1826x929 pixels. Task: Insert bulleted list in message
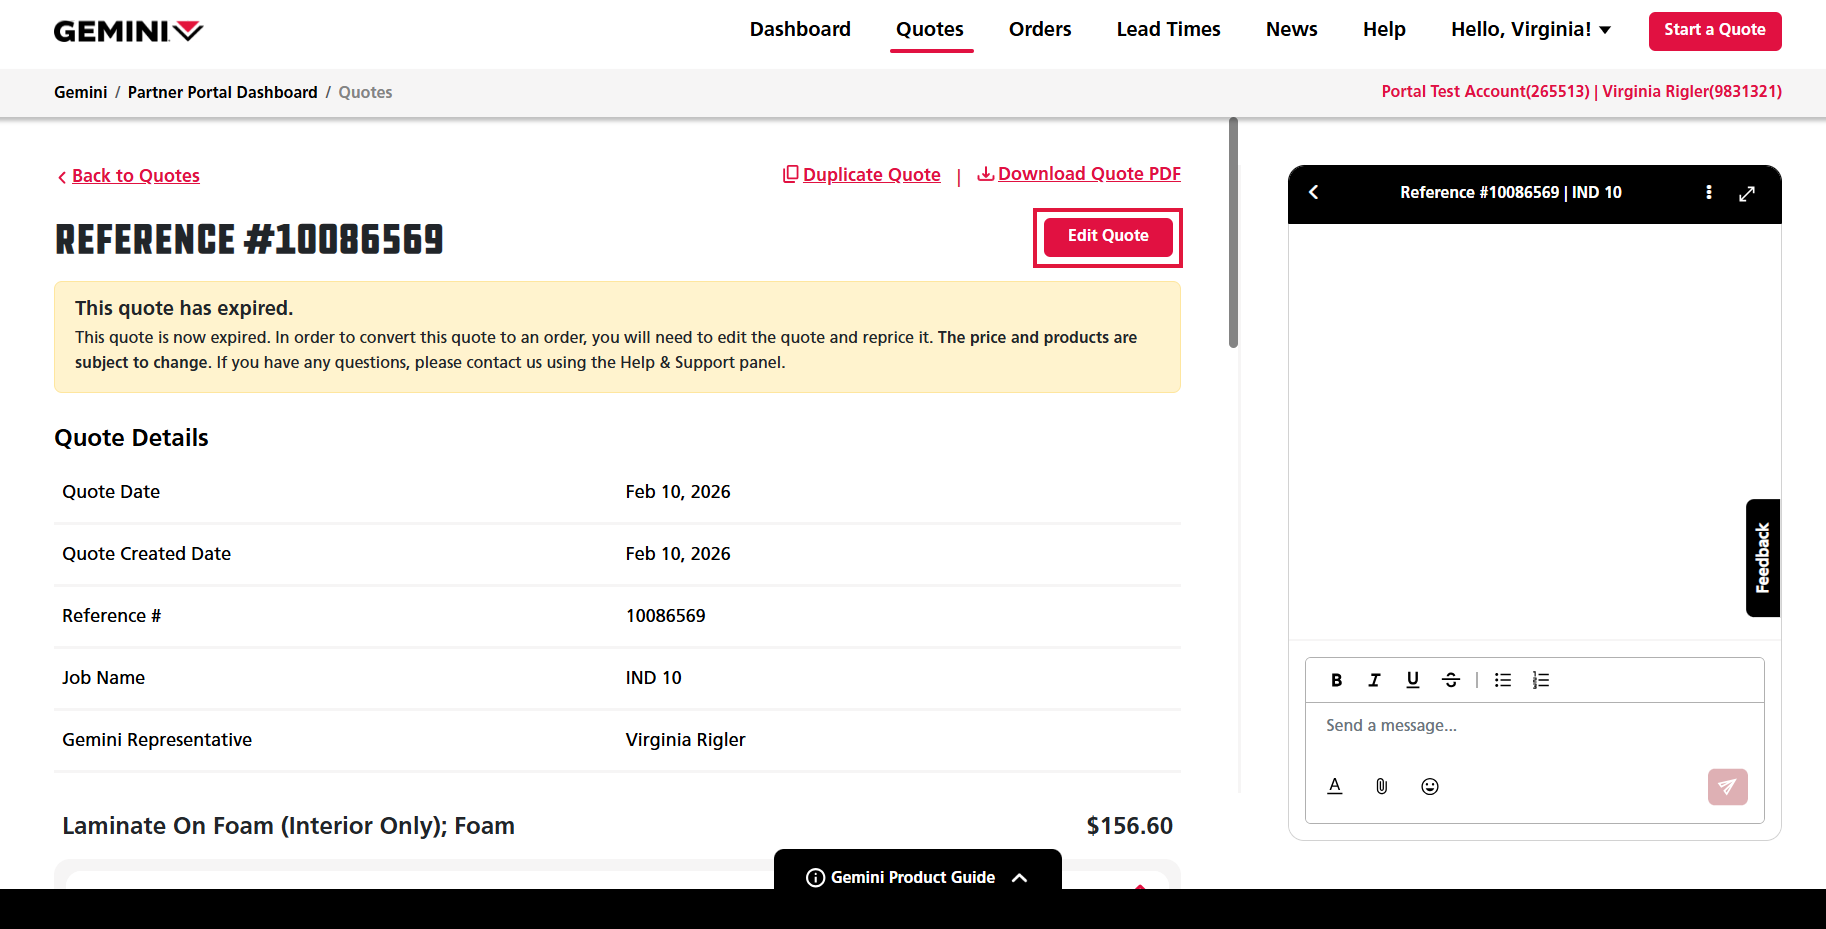coord(1502,680)
